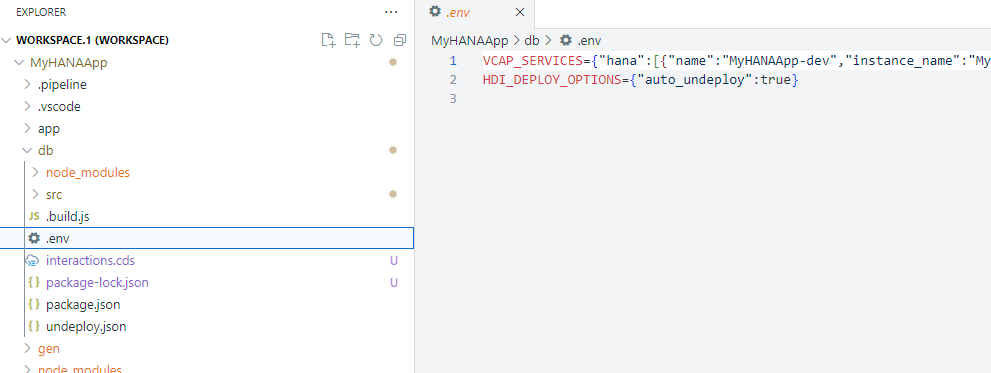Open package-lock.json file
Screen dimensions: 991x373
[97, 283]
